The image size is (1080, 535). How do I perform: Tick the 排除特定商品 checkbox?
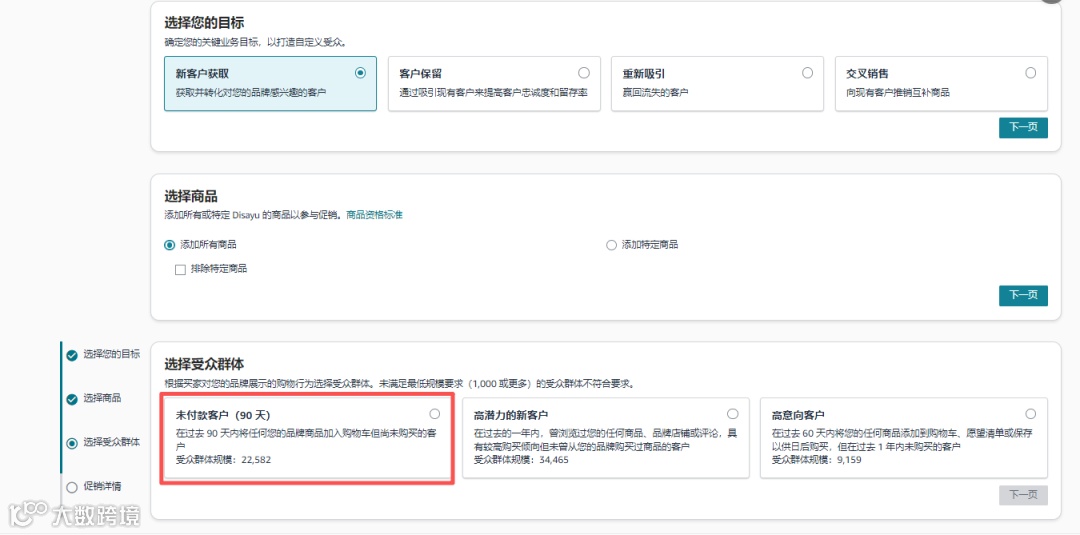[180, 269]
